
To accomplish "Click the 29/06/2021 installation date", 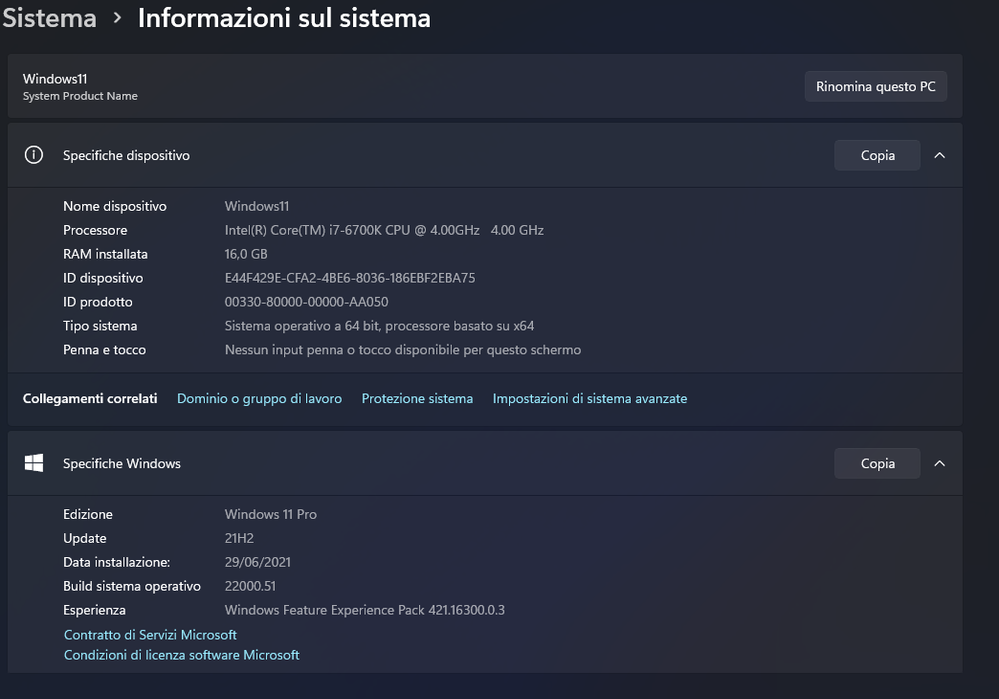I will (x=257, y=562).
